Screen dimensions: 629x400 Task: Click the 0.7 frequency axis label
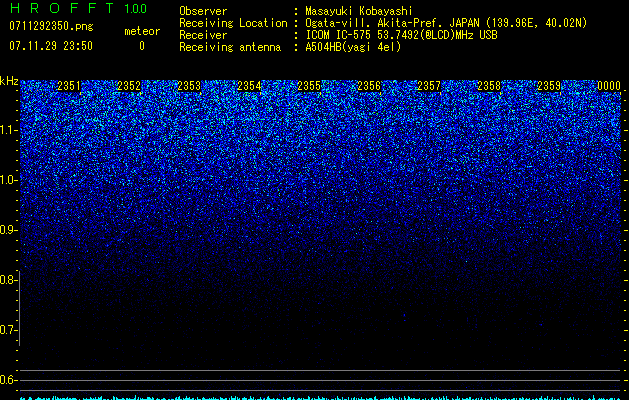(x=8, y=330)
